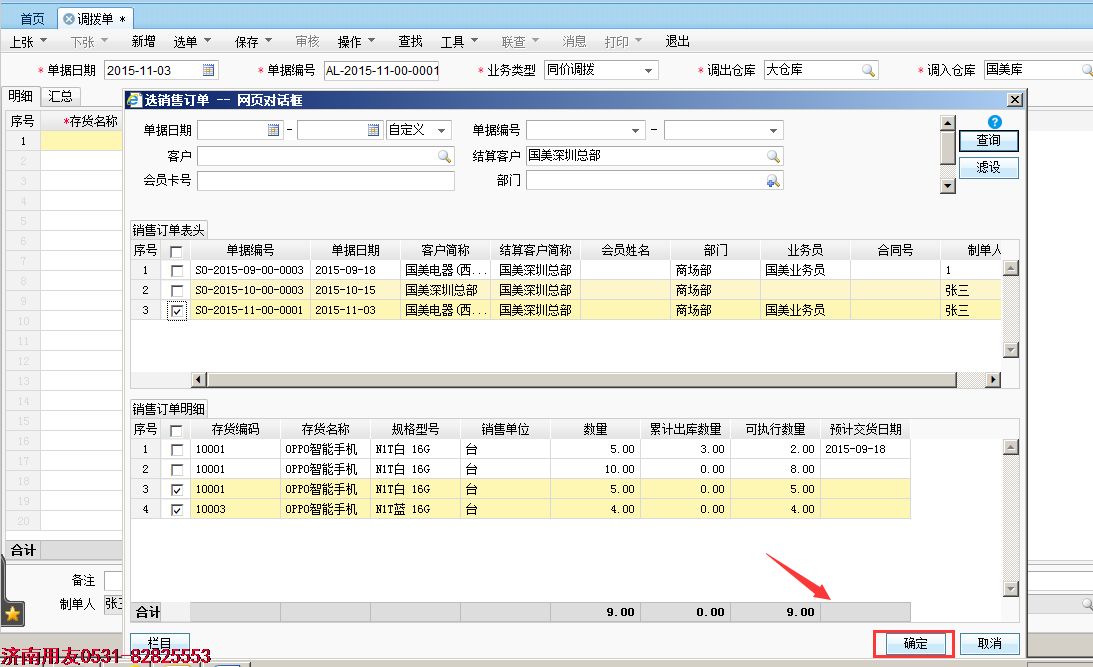Open the 业务类型 同价调拨 dropdown

coord(648,70)
